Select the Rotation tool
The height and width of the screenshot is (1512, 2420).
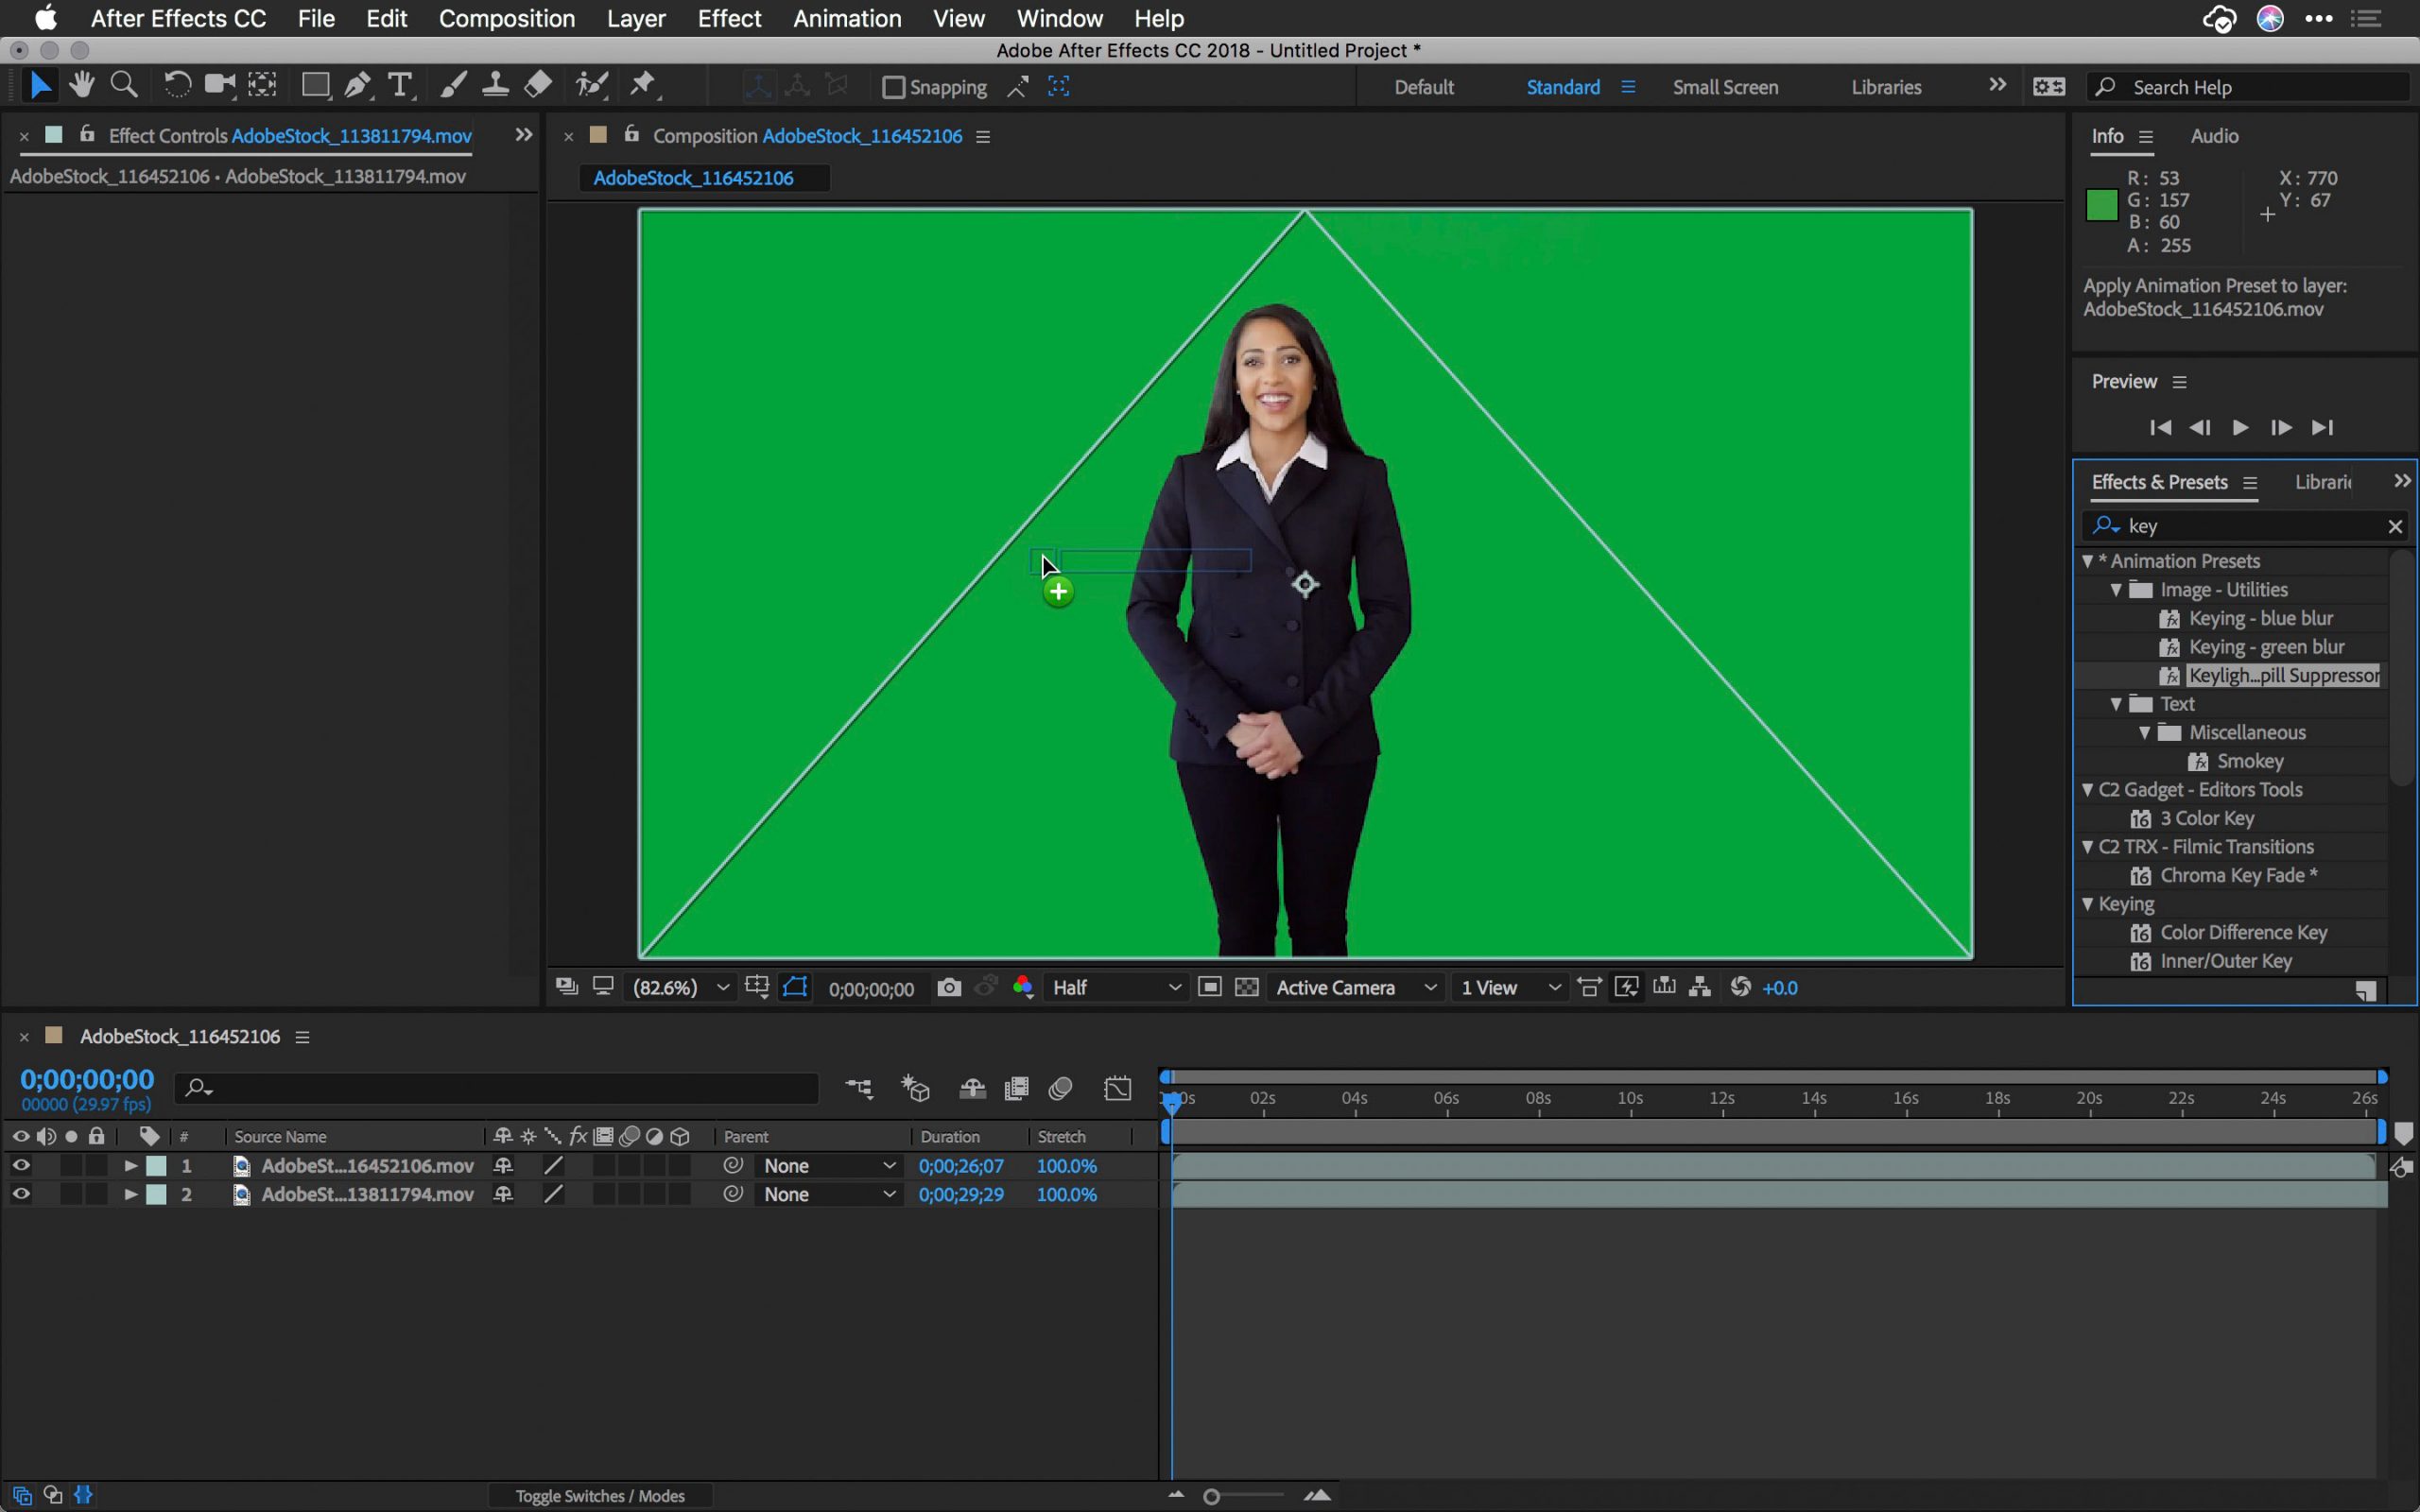tap(177, 86)
